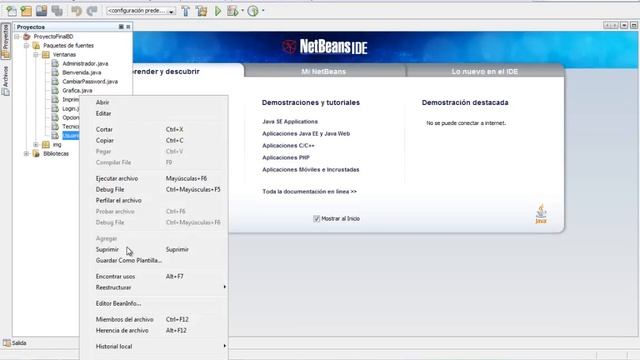The width and height of the screenshot is (640, 360).
Task: Open Aplicaciones Móviles e Incrustadas link
Action: (x=311, y=169)
